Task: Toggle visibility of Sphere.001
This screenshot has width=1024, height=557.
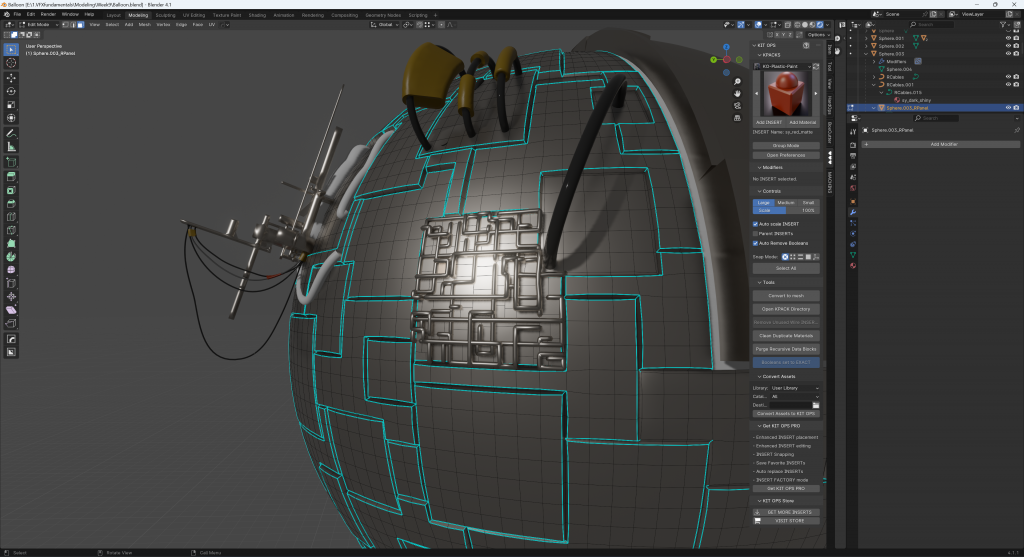Action: (1008, 38)
